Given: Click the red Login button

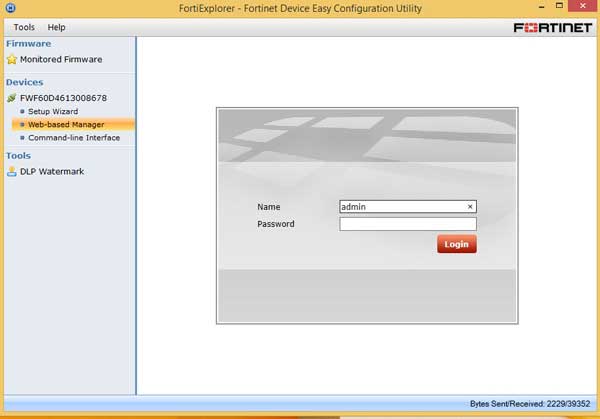Looking at the screenshot, I should coord(457,244).
